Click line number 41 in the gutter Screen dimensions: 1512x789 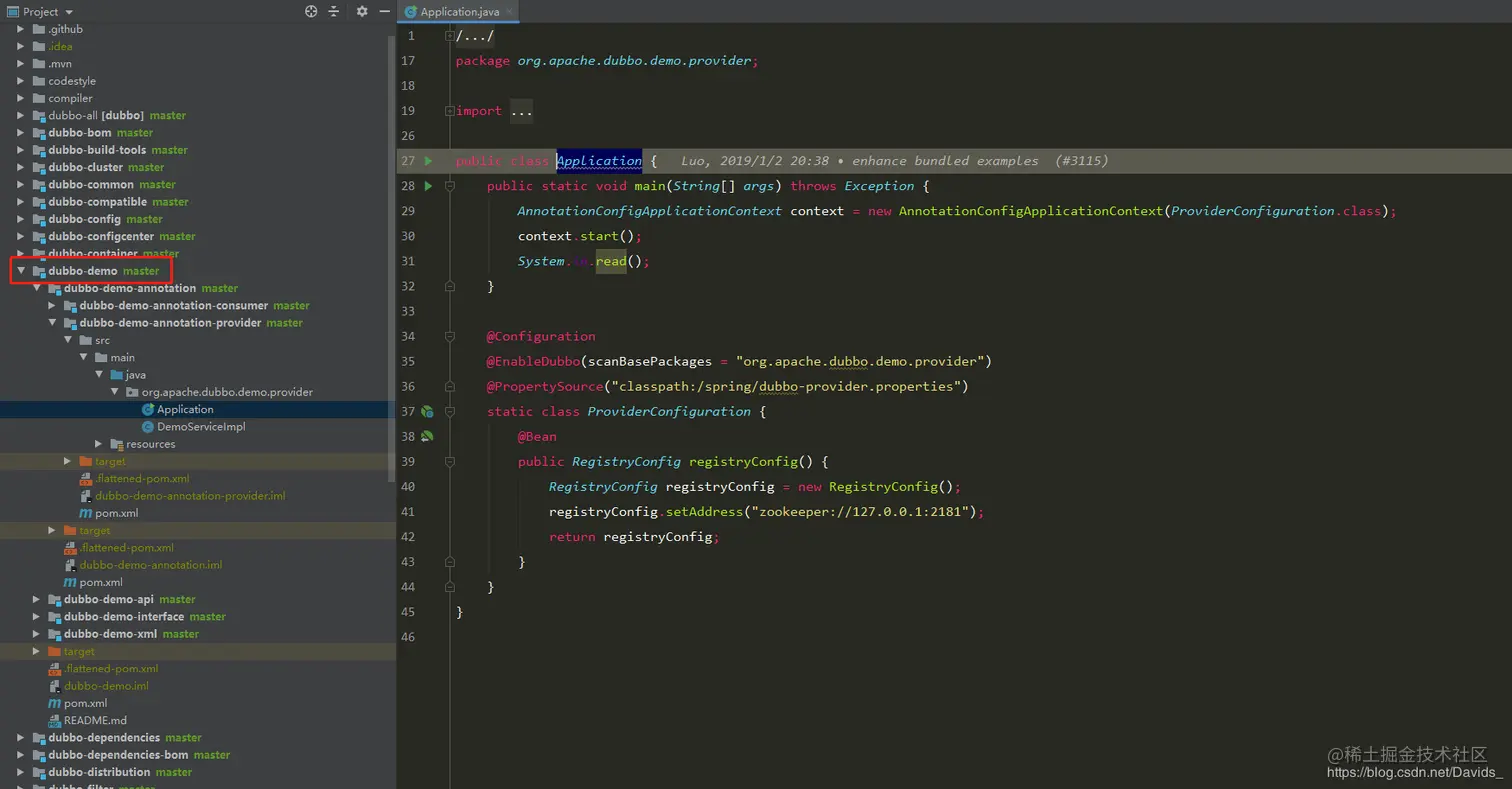click(407, 512)
